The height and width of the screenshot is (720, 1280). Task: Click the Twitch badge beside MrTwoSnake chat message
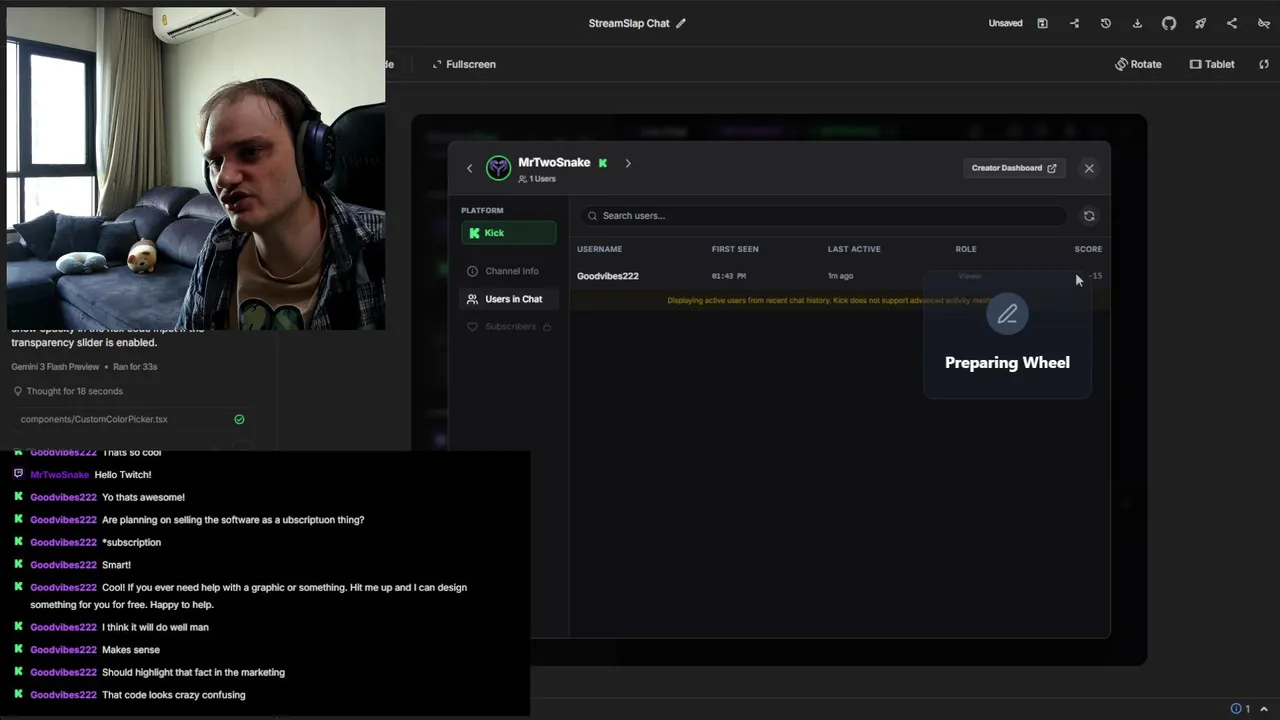[18, 474]
